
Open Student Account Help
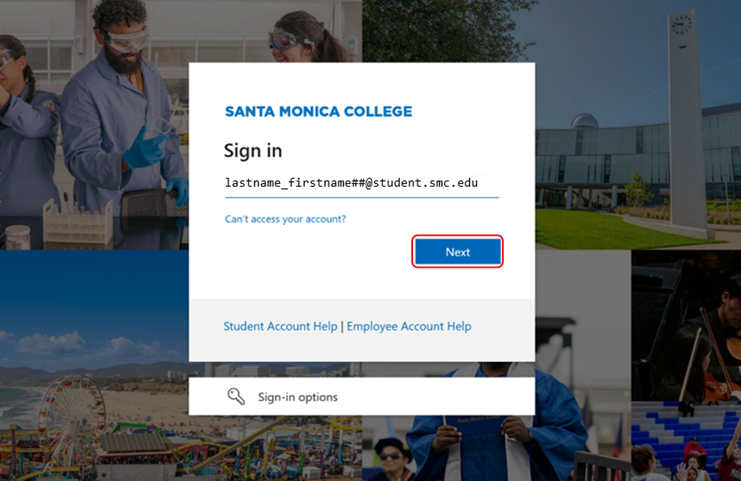(x=280, y=326)
